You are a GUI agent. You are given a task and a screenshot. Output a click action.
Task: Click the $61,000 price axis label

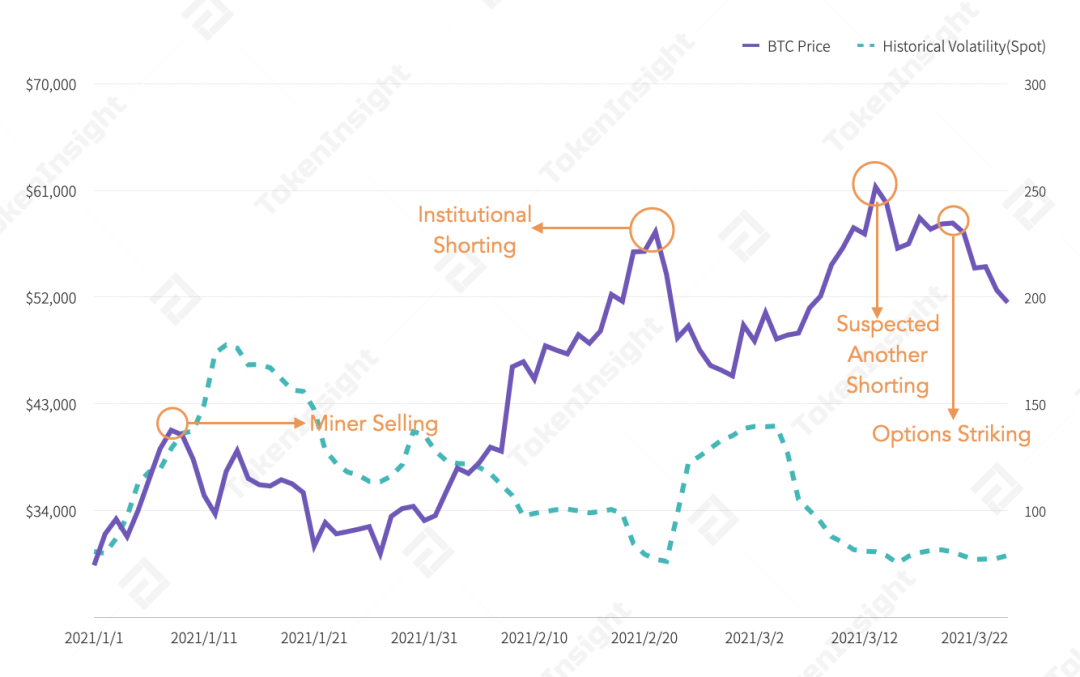pyautogui.click(x=51, y=191)
